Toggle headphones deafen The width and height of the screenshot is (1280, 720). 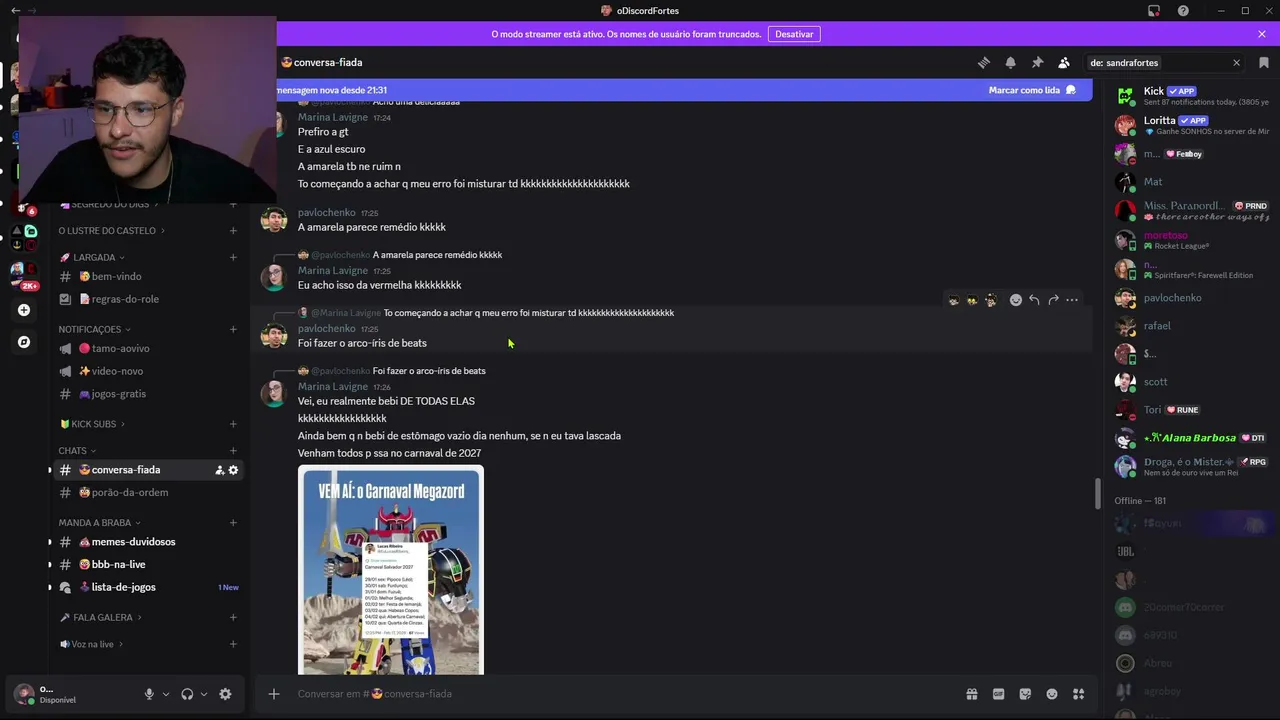click(187, 694)
